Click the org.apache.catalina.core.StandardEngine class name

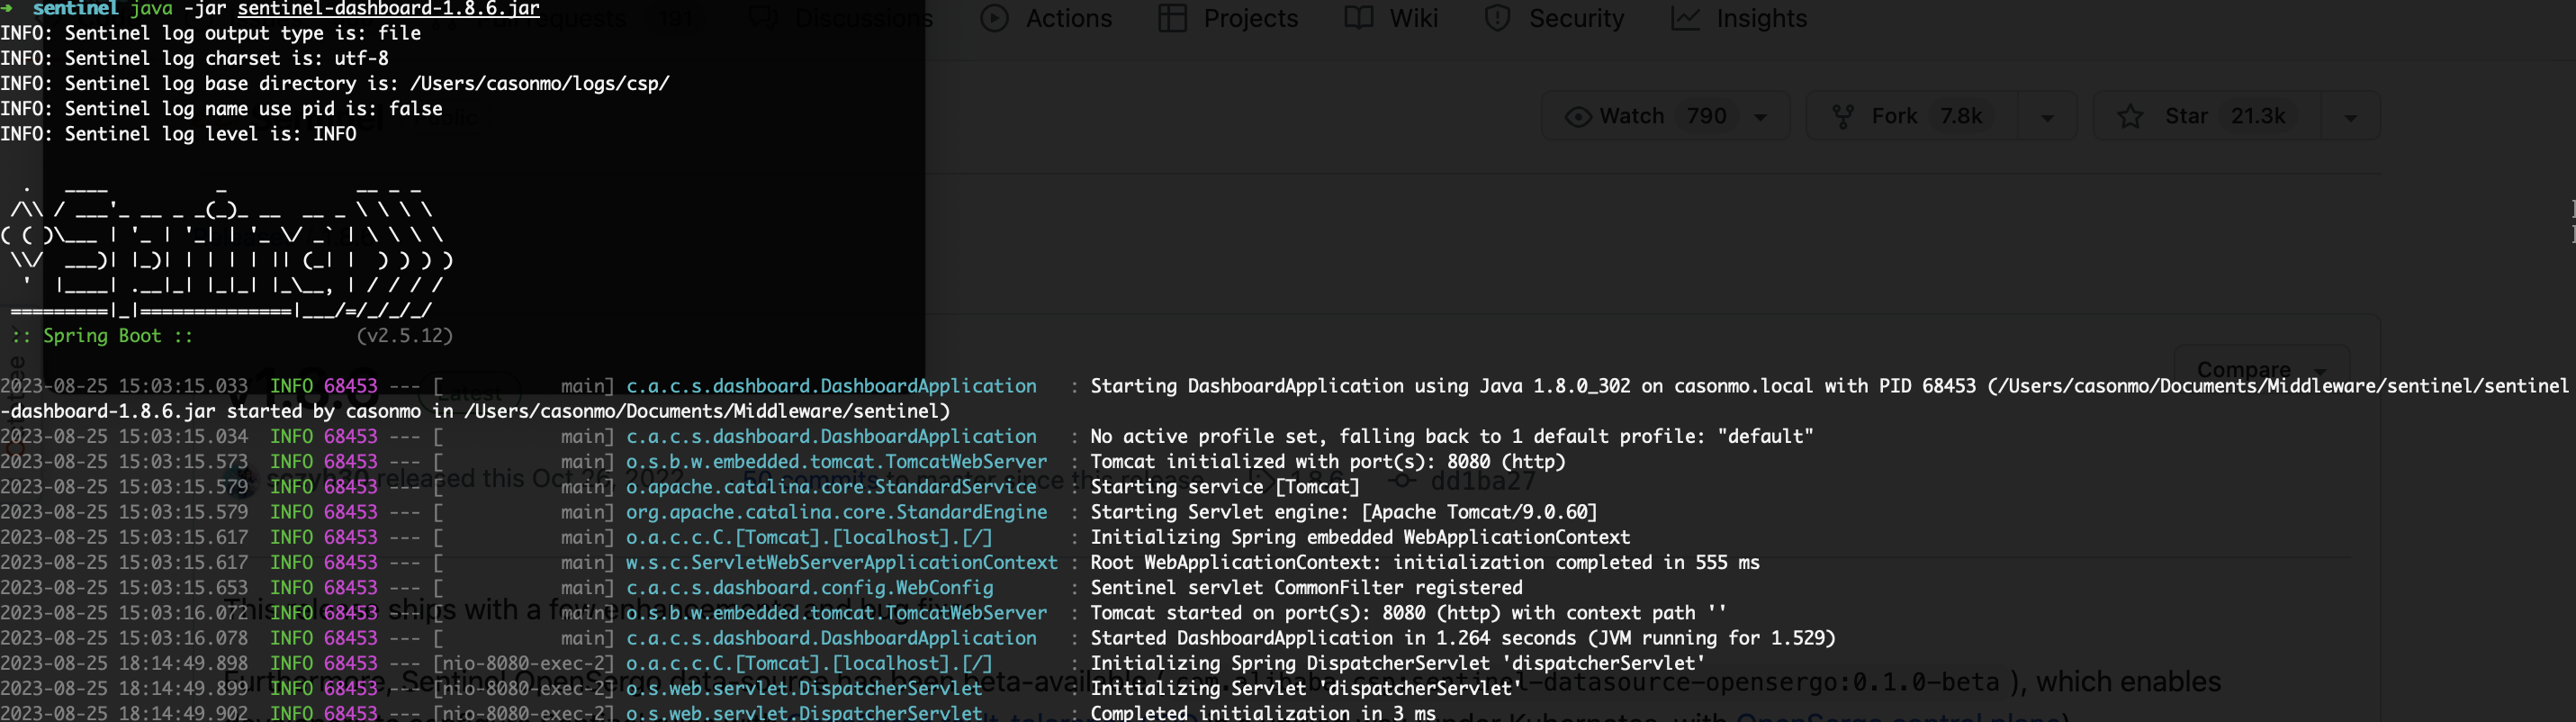[x=837, y=511]
